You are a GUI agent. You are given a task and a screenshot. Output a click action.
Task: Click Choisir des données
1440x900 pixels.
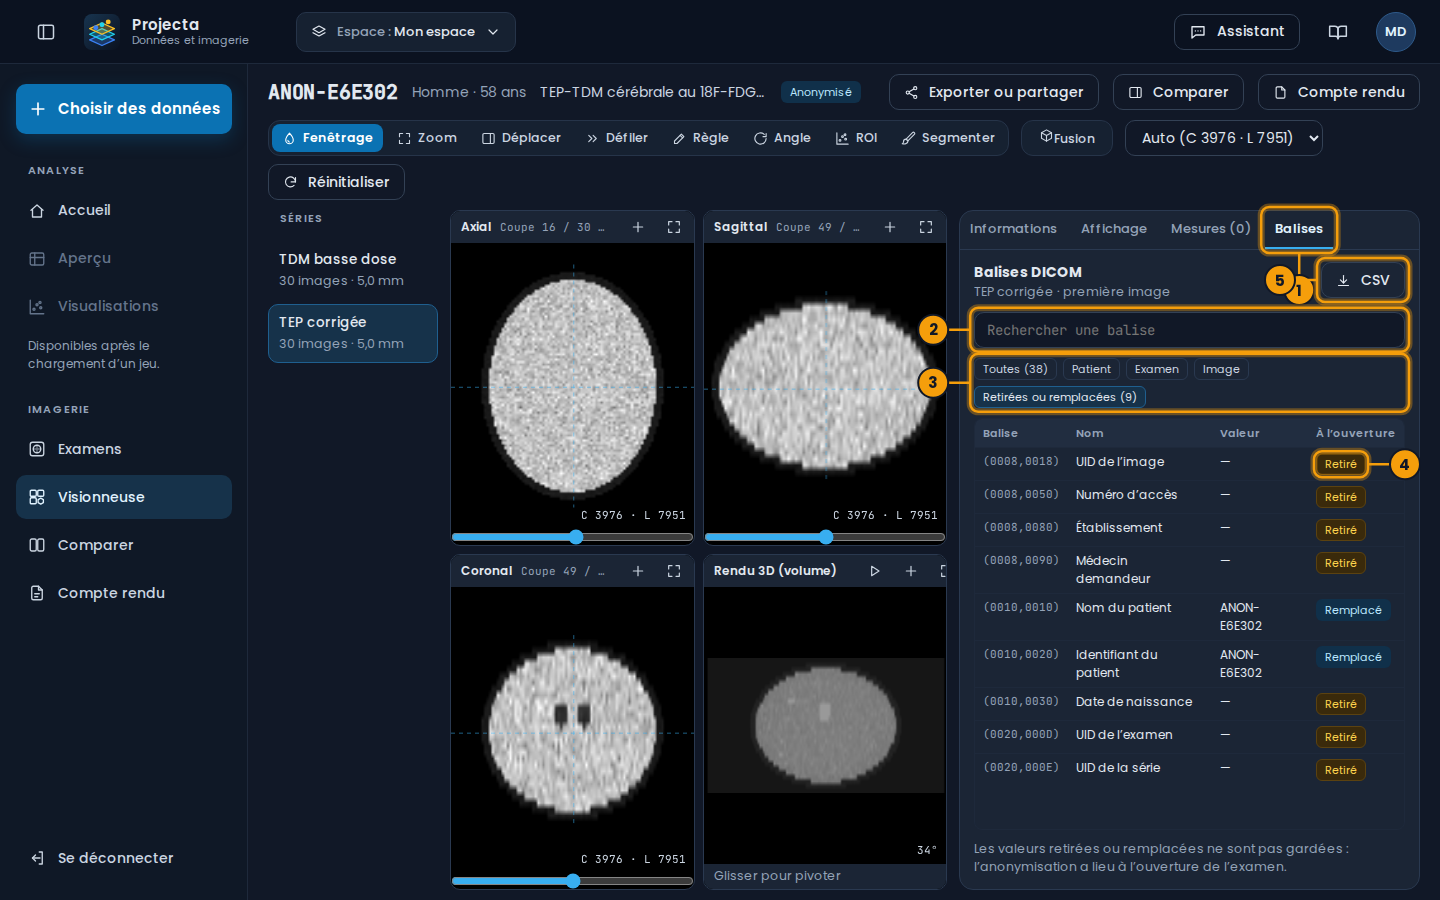pos(124,109)
